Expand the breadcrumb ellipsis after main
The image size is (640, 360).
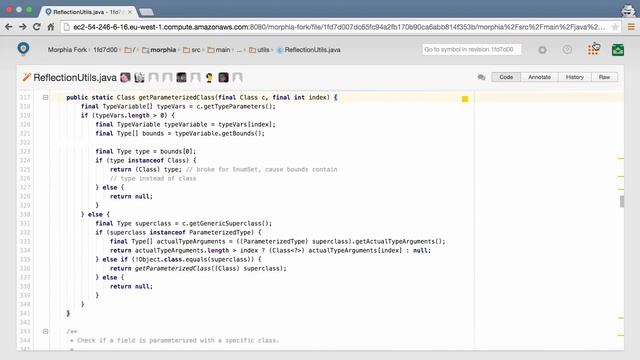coord(239,50)
